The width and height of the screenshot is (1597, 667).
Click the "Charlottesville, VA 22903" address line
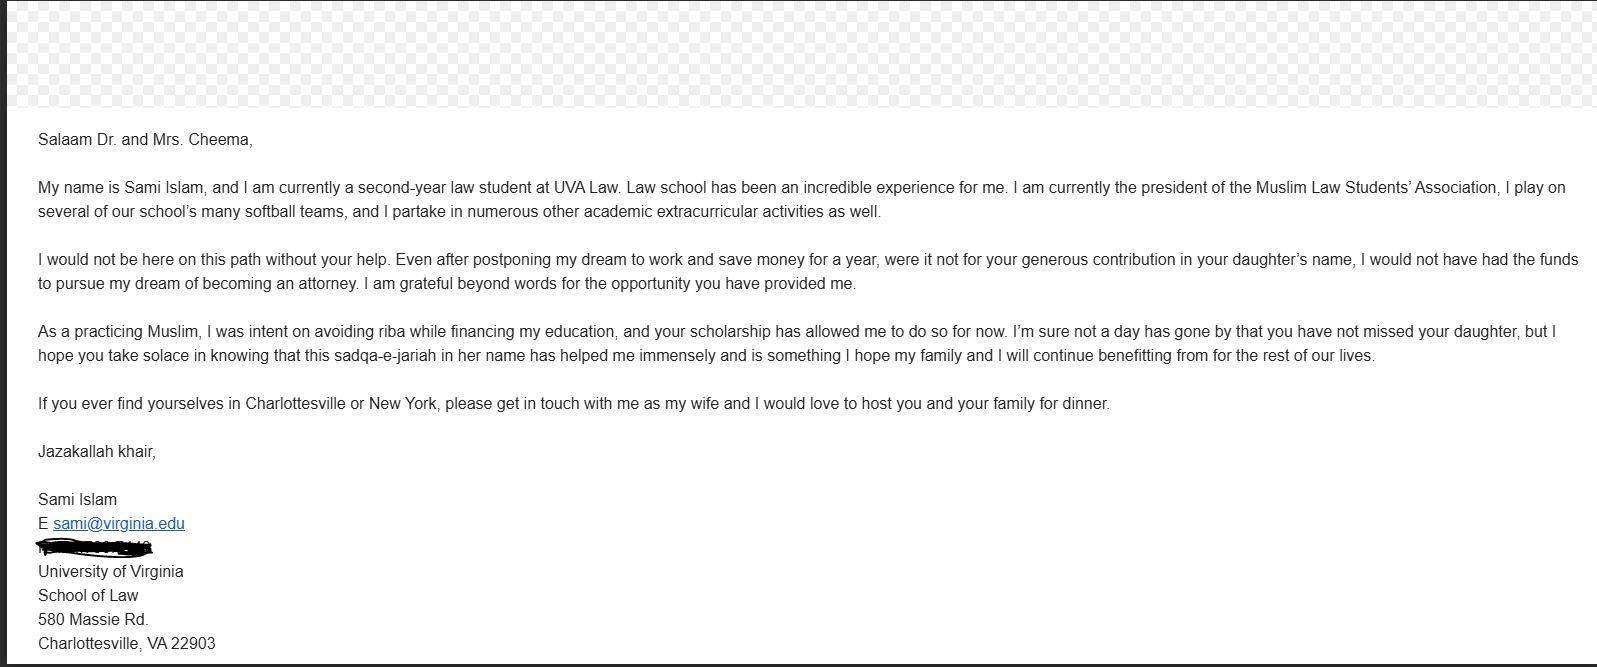[x=126, y=644]
